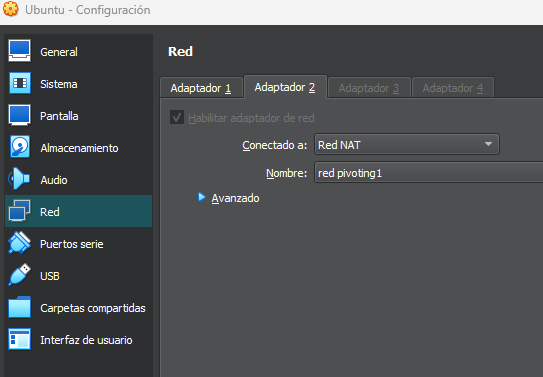Click the Avanzado label
This screenshot has height=377, width=543.
(235, 198)
